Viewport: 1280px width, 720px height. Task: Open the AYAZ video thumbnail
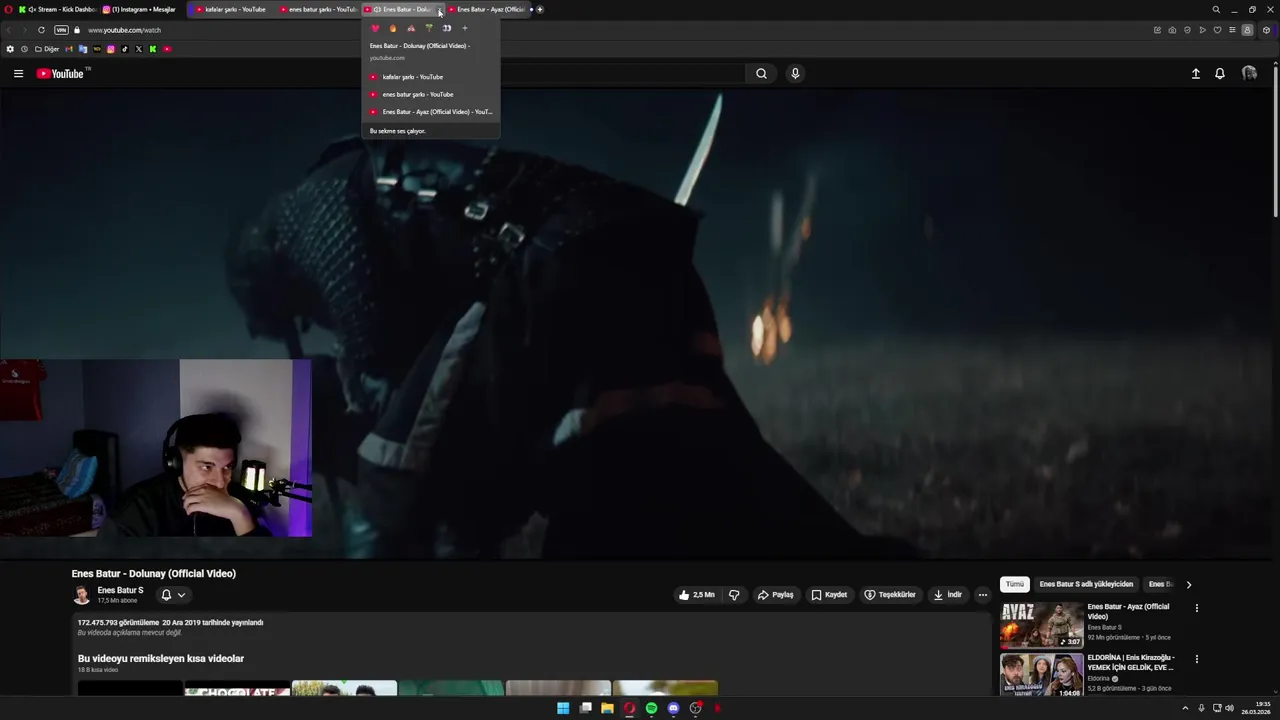tap(1042, 625)
